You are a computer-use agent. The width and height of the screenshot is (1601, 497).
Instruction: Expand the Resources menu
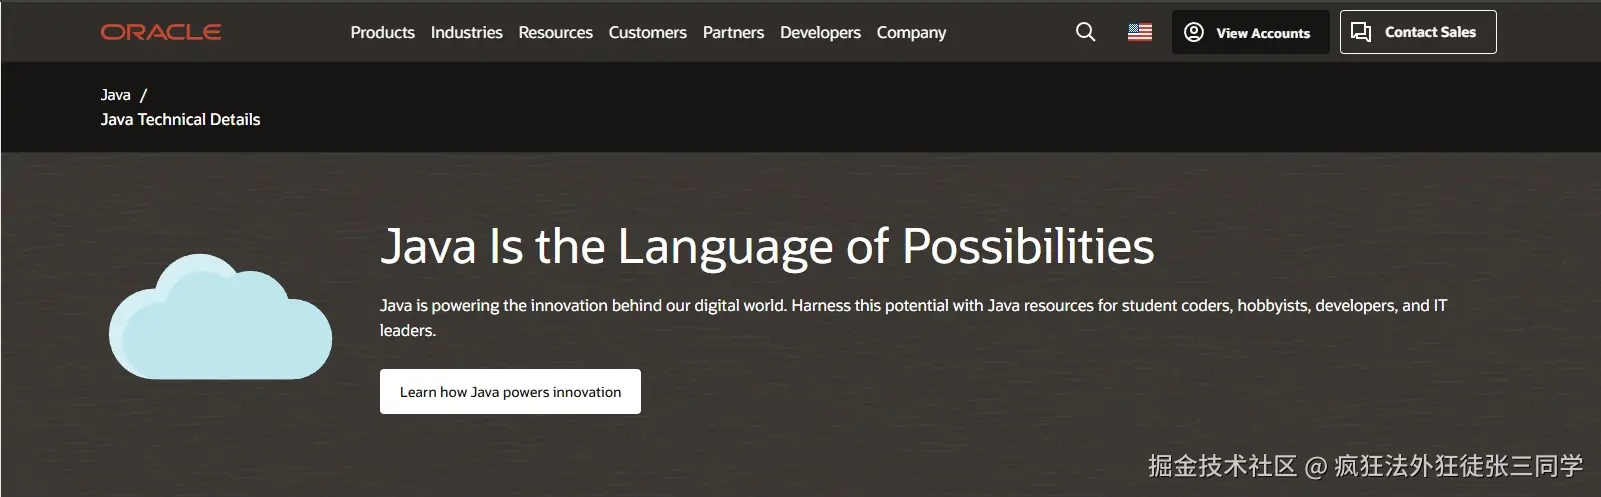click(x=555, y=32)
